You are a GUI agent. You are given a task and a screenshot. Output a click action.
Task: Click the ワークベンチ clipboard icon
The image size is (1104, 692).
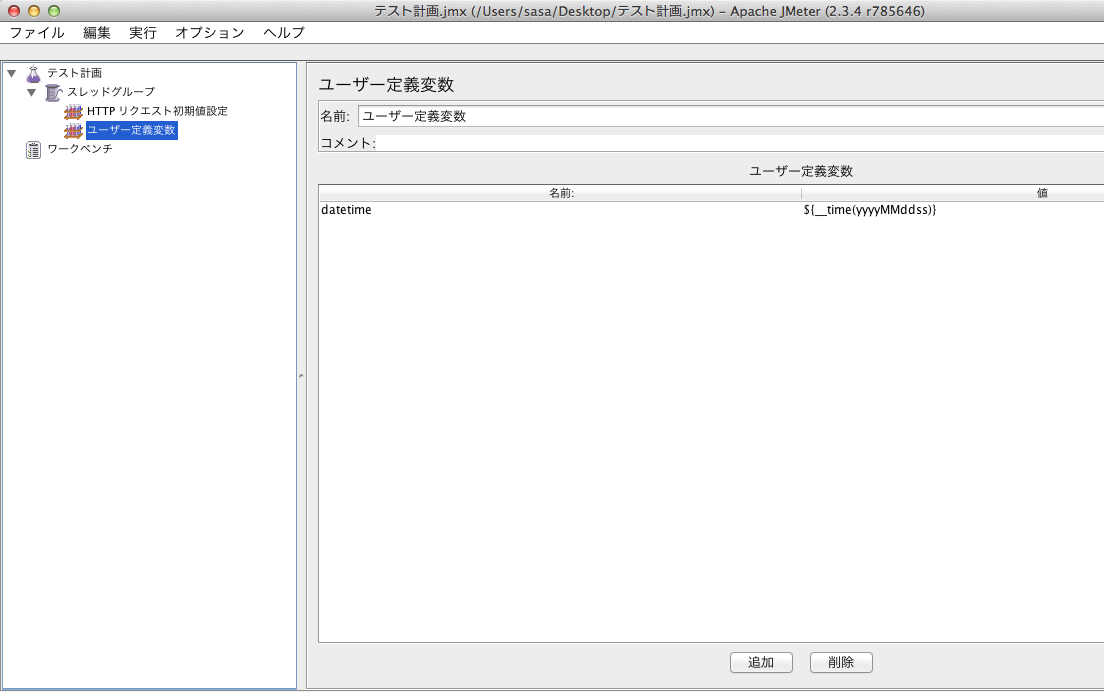point(34,149)
